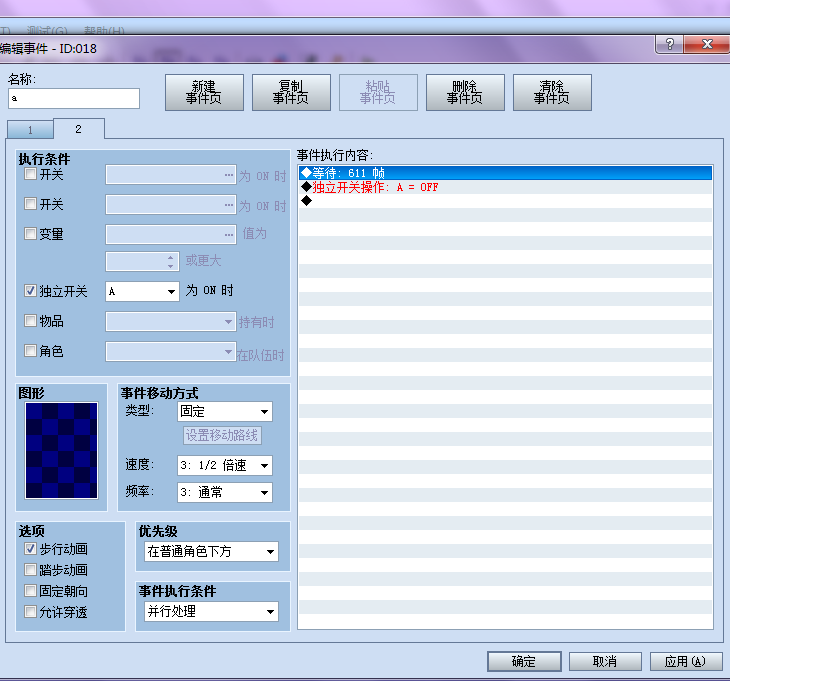This screenshot has width=819, height=681.
Task: Select event page tab 2
Action: coord(78,129)
